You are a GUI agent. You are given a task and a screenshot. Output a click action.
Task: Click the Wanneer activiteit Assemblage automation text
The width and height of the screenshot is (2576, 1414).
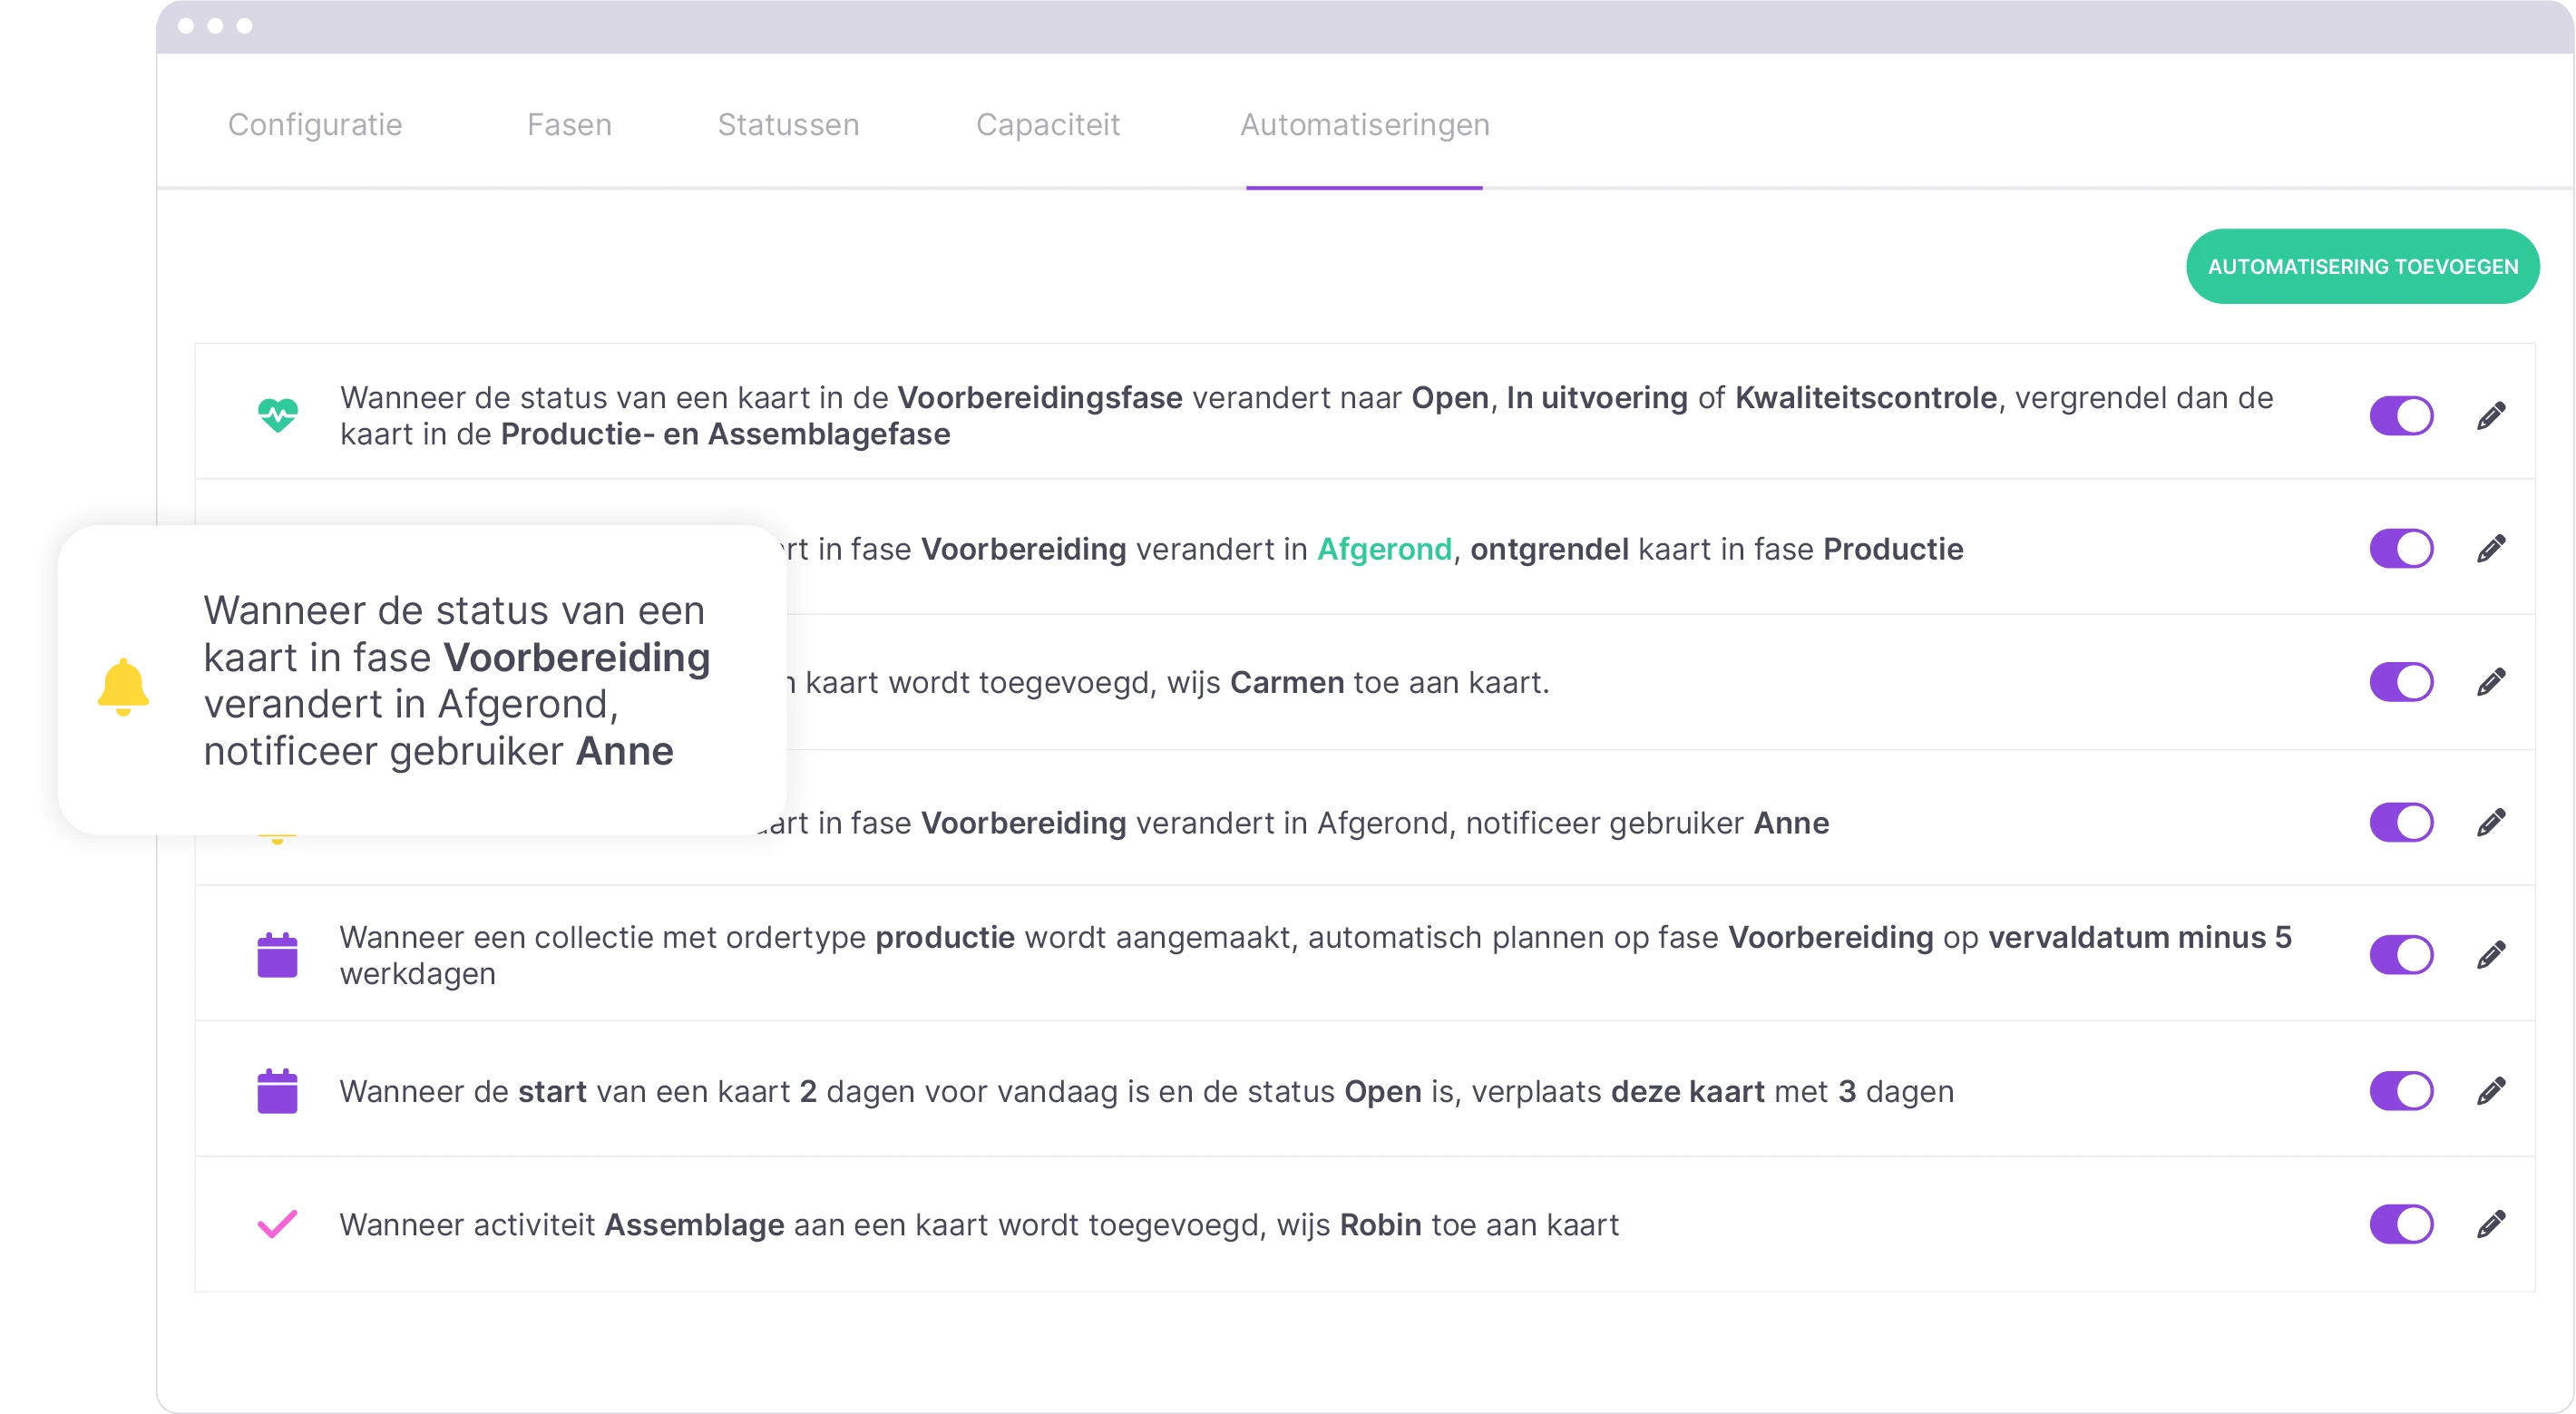pyautogui.click(x=979, y=1224)
